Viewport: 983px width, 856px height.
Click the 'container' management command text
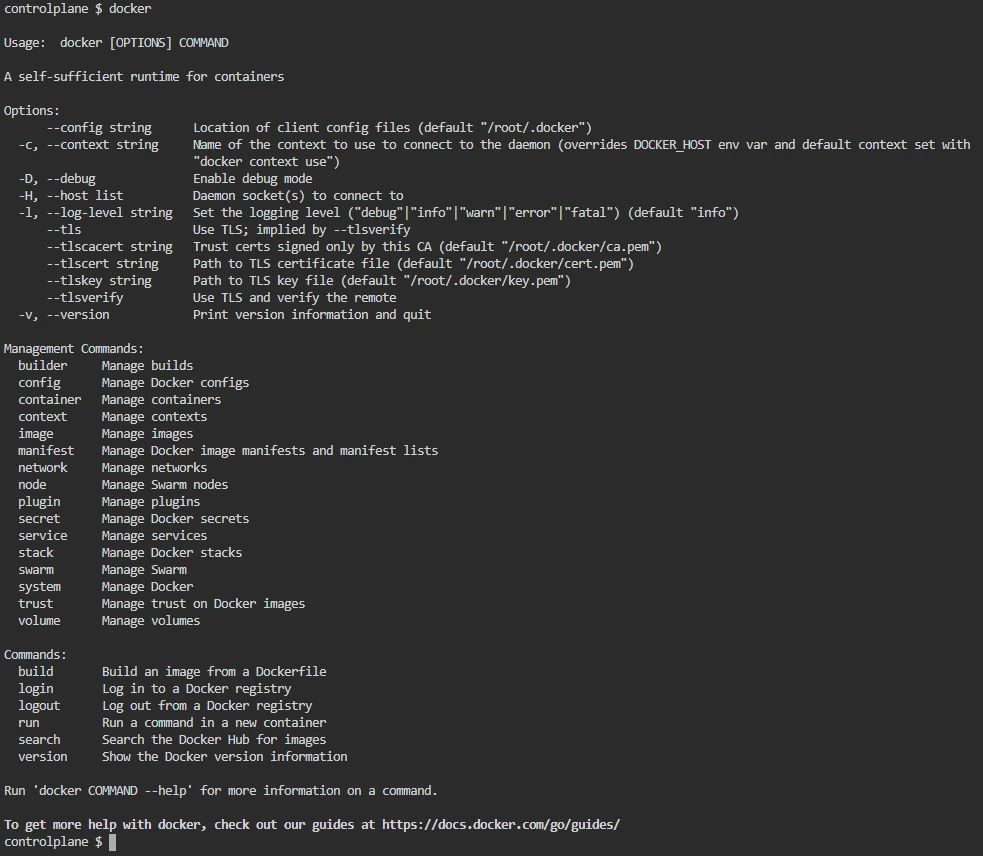coord(50,399)
